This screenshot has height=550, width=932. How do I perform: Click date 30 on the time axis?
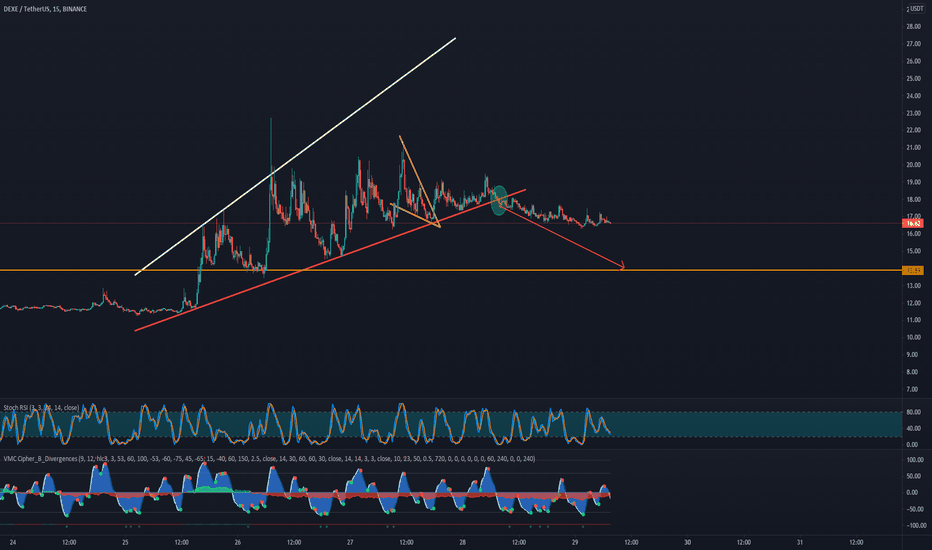tap(688, 542)
